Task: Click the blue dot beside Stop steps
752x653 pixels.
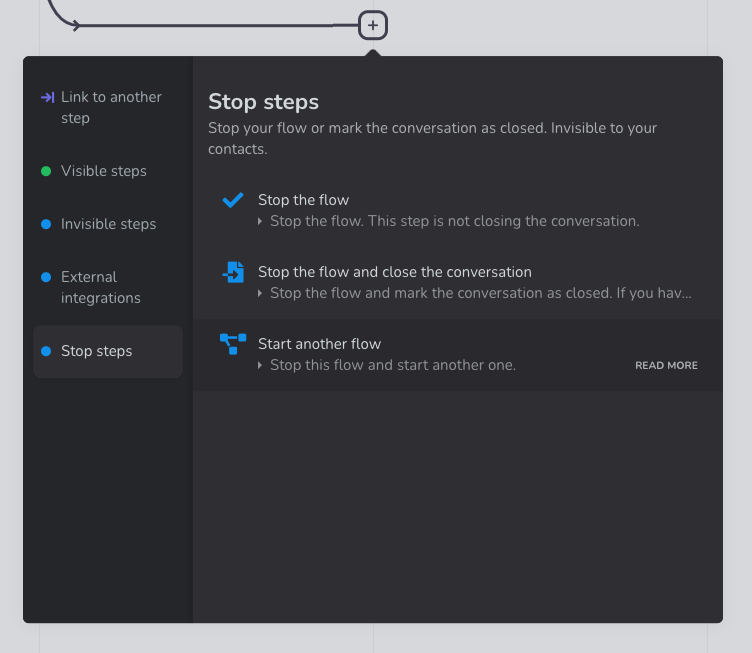Action: (x=46, y=351)
